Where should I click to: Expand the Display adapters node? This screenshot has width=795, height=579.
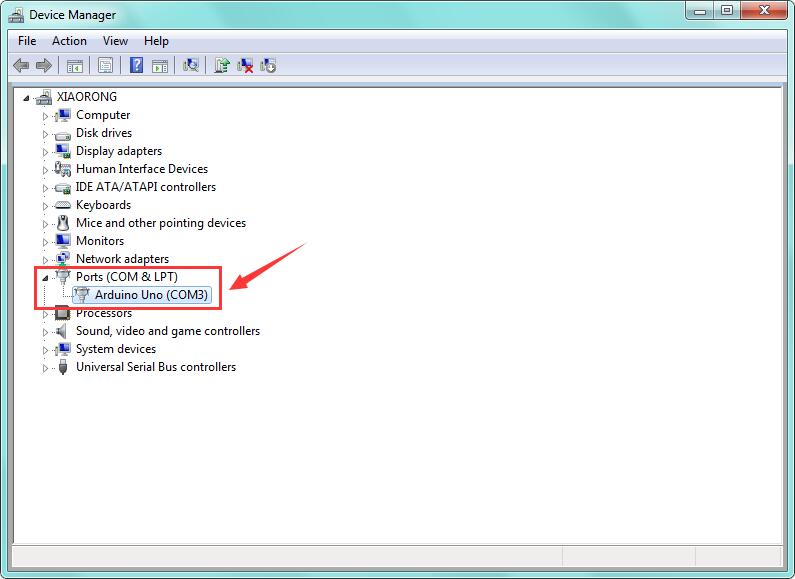point(45,152)
